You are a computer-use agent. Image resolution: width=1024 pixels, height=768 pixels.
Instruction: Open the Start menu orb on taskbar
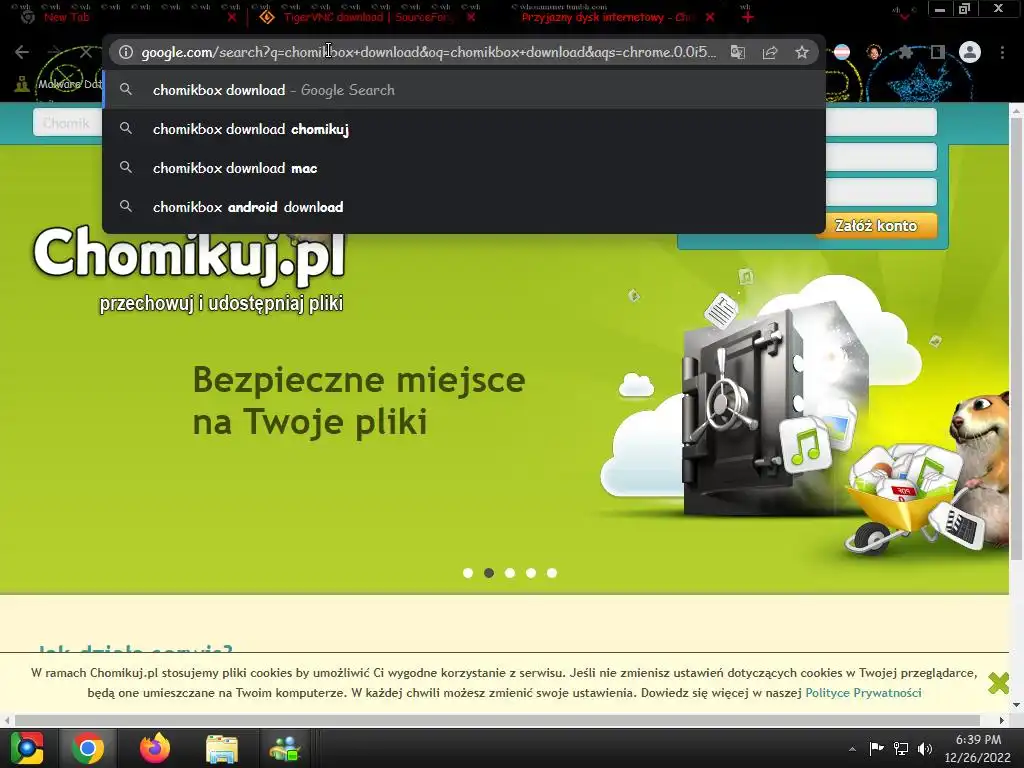27,748
